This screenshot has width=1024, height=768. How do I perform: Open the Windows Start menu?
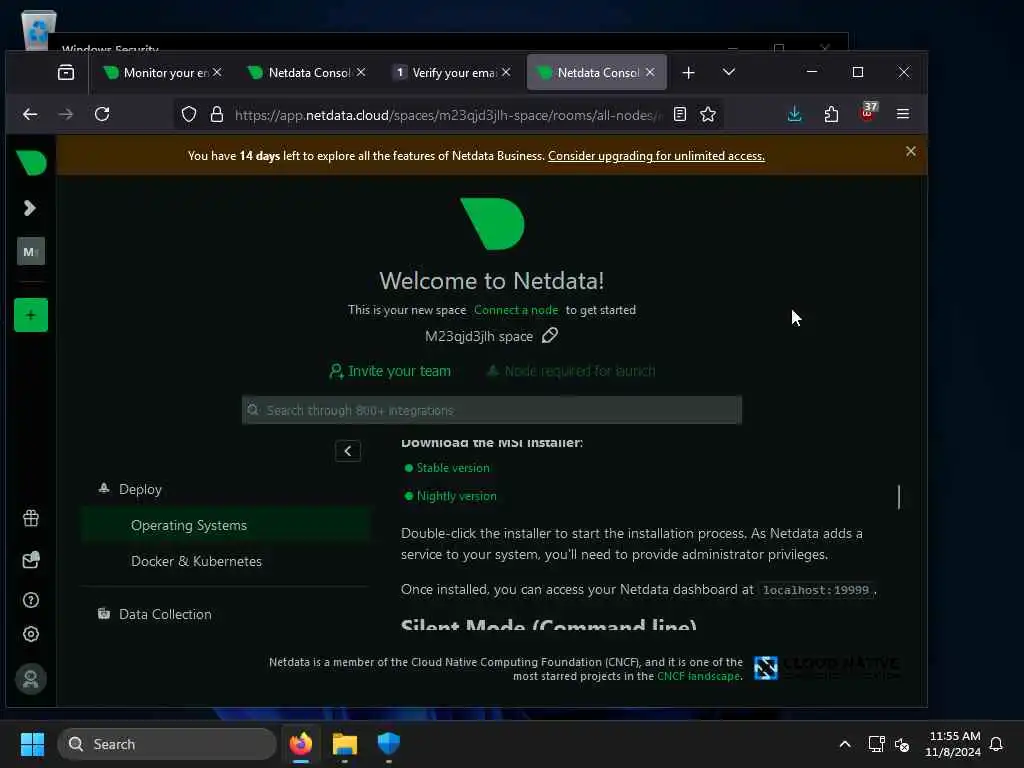point(32,744)
